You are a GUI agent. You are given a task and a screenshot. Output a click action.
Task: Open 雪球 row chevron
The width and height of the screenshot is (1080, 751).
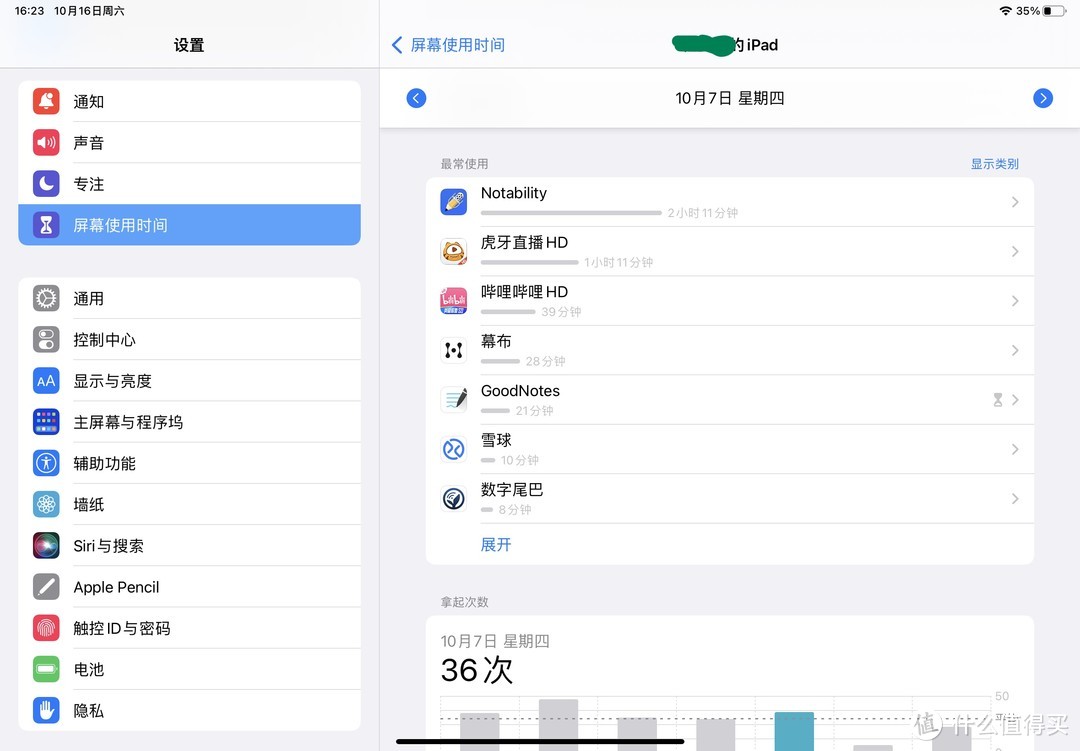coord(1015,449)
